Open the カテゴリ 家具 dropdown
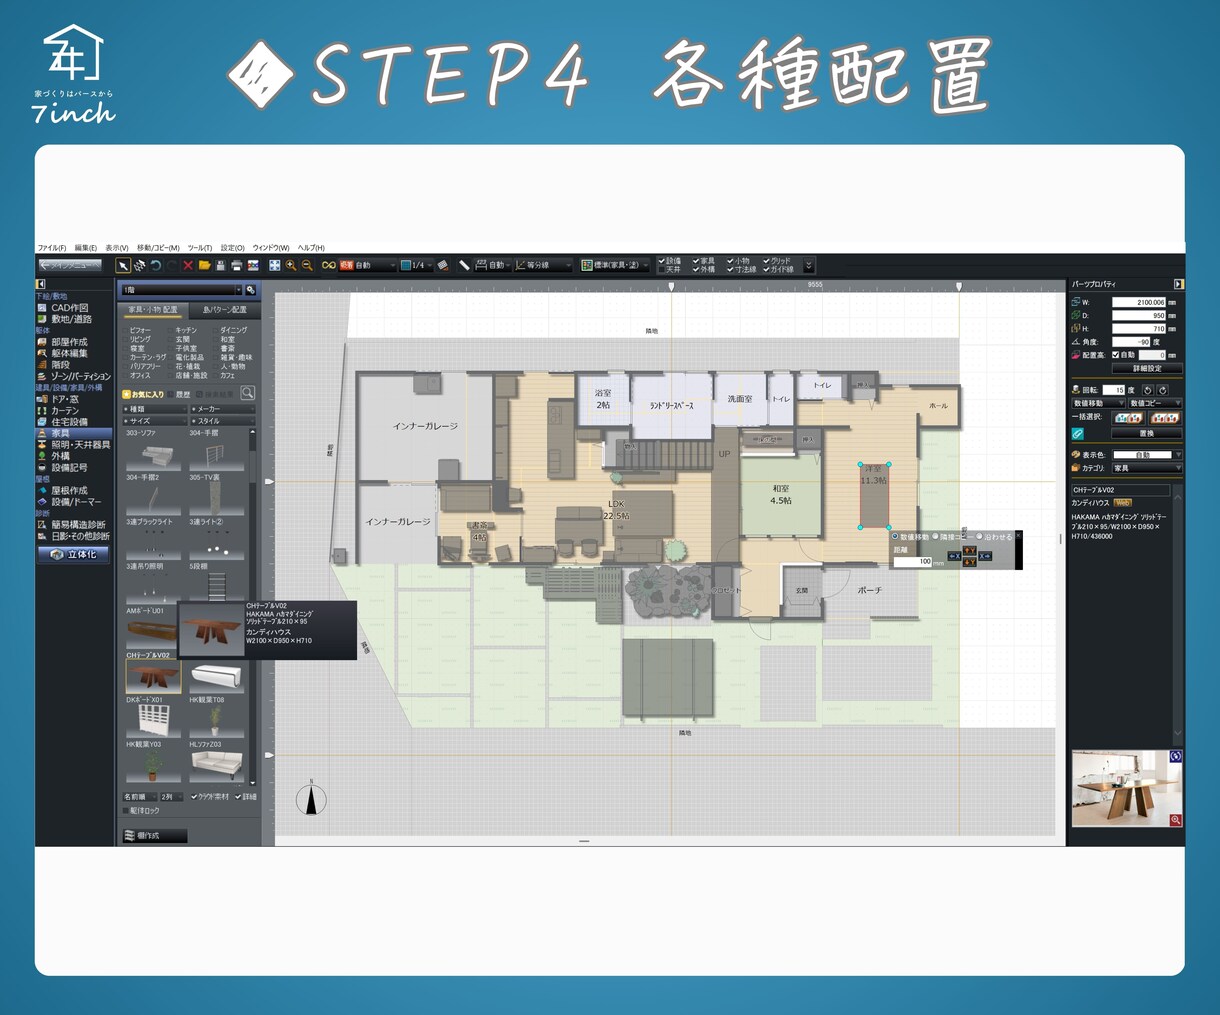The height and width of the screenshot is (1015, 1220). point(1147,468)
